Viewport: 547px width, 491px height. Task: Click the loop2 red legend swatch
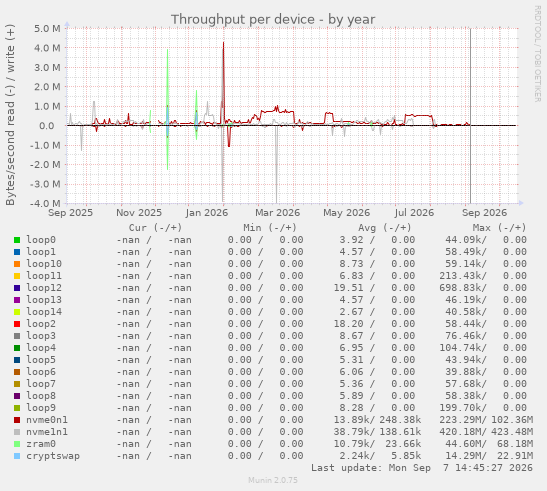[x=17, y=324]
